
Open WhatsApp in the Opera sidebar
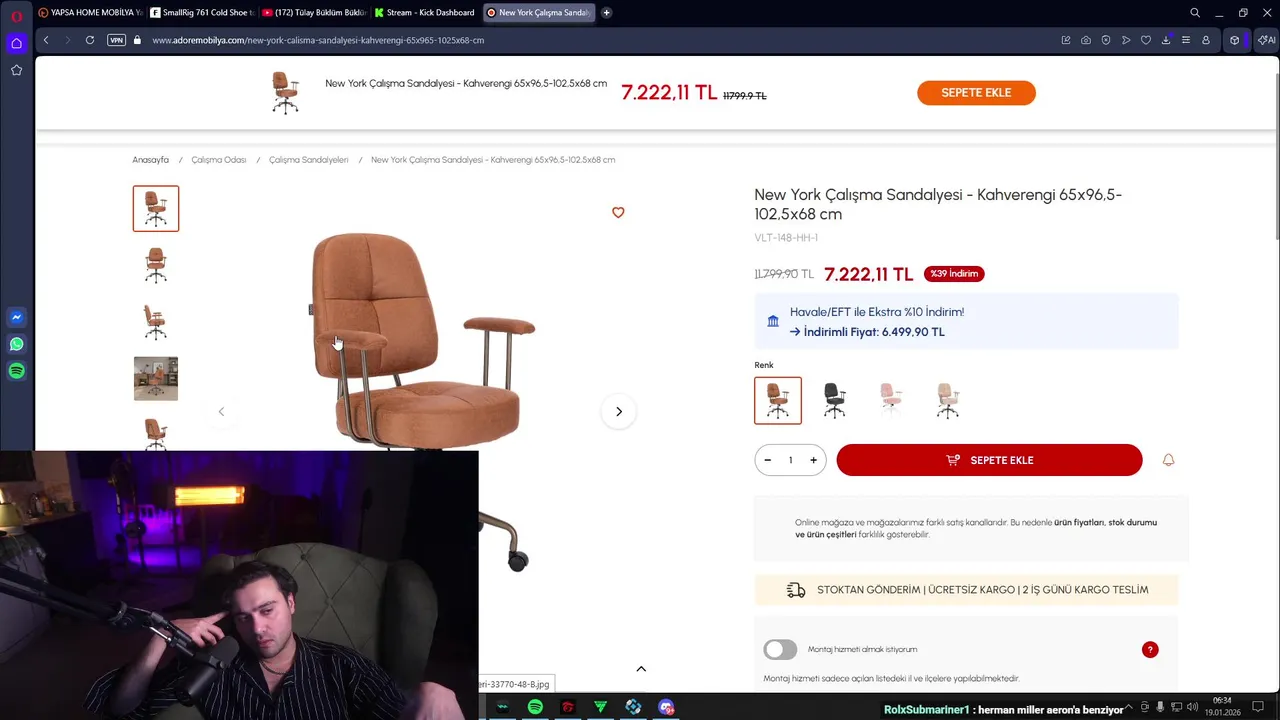16,344
